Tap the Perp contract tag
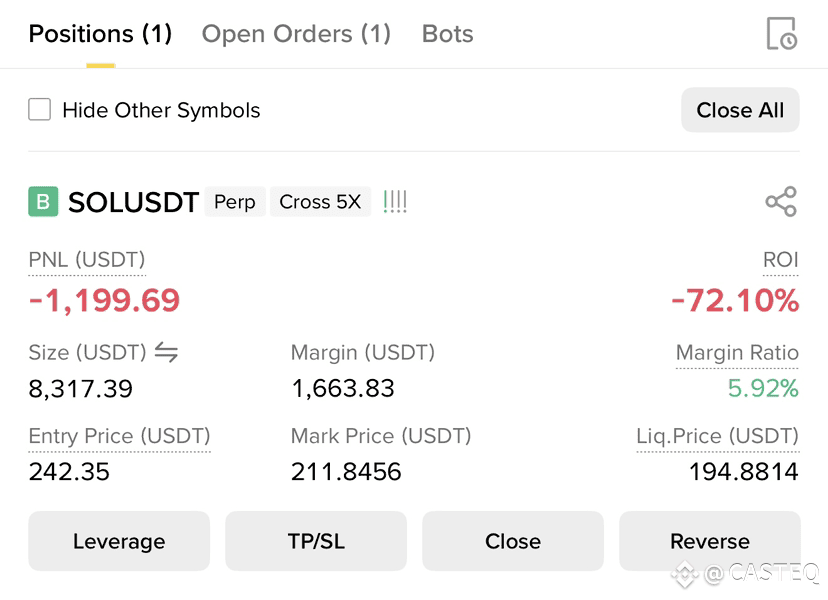The image size is (828, 600). pos(234,202)
